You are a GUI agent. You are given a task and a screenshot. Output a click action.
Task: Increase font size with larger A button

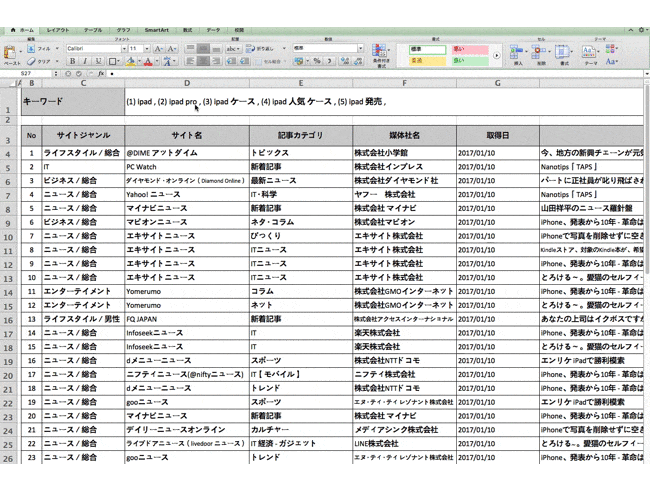(159, 49)
